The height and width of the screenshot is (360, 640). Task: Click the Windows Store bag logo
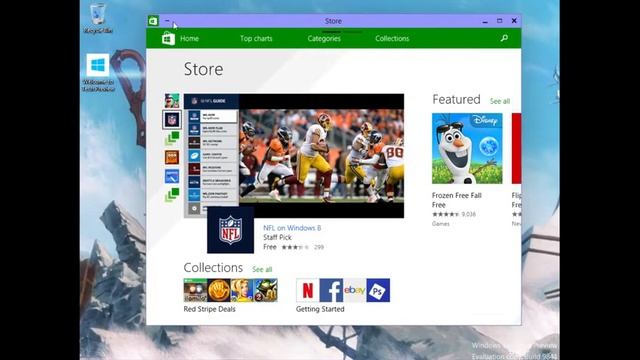[168, 39]
